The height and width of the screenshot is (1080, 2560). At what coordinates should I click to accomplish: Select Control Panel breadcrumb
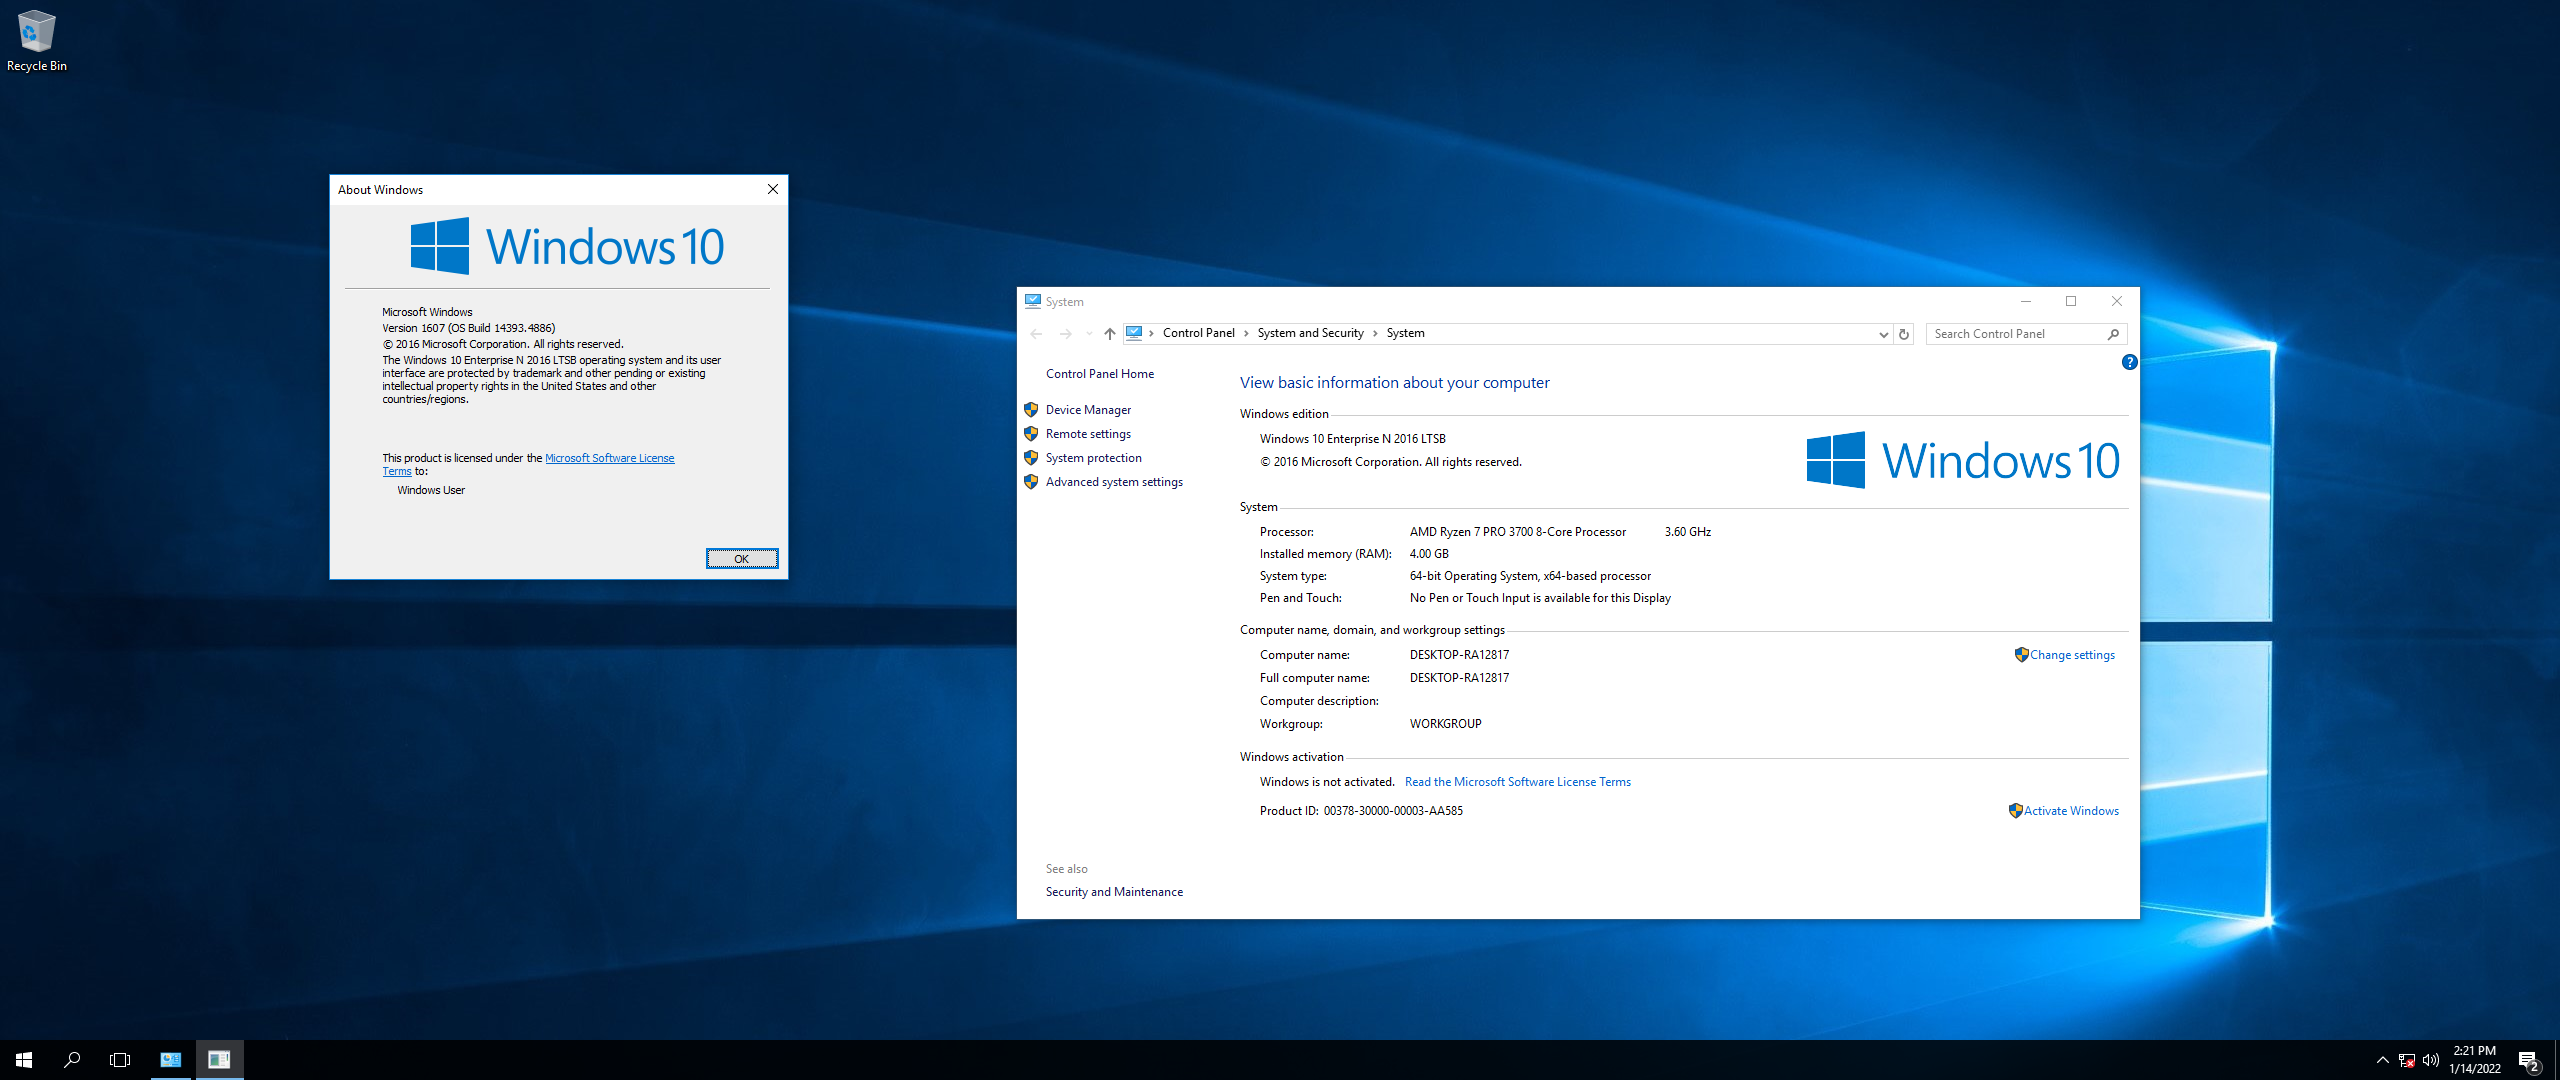click(1199, 333)
